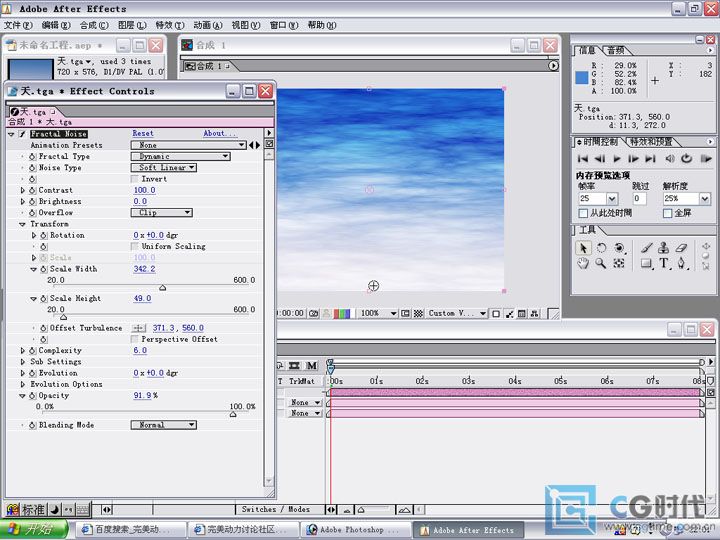Select the Hand tool
The image size is (720, 540).
[583, 264]
